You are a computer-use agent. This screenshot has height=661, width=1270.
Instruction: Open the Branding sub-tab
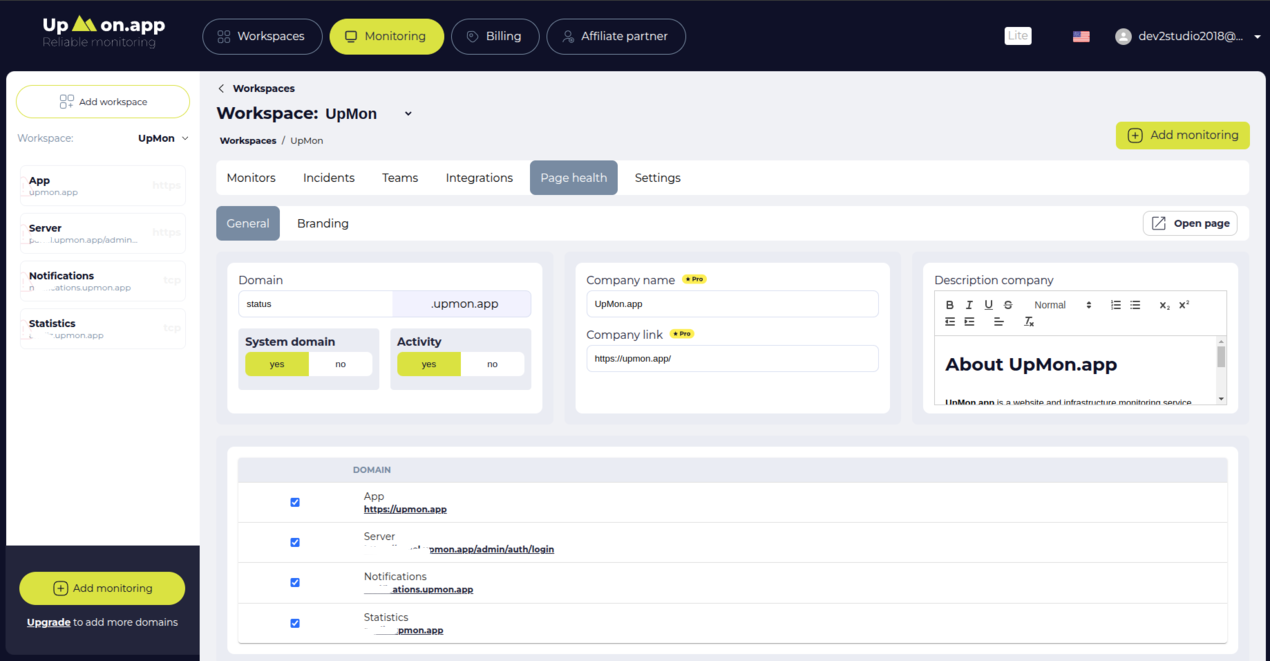coord(322,223)
